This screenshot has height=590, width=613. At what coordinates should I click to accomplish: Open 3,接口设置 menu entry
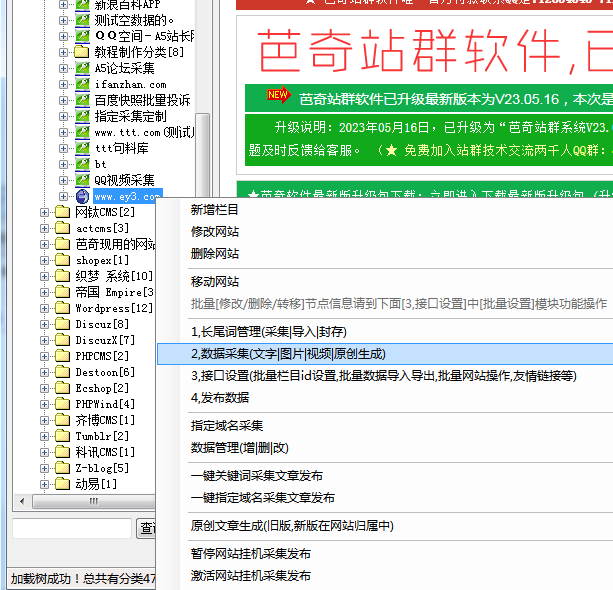(385, 376)
